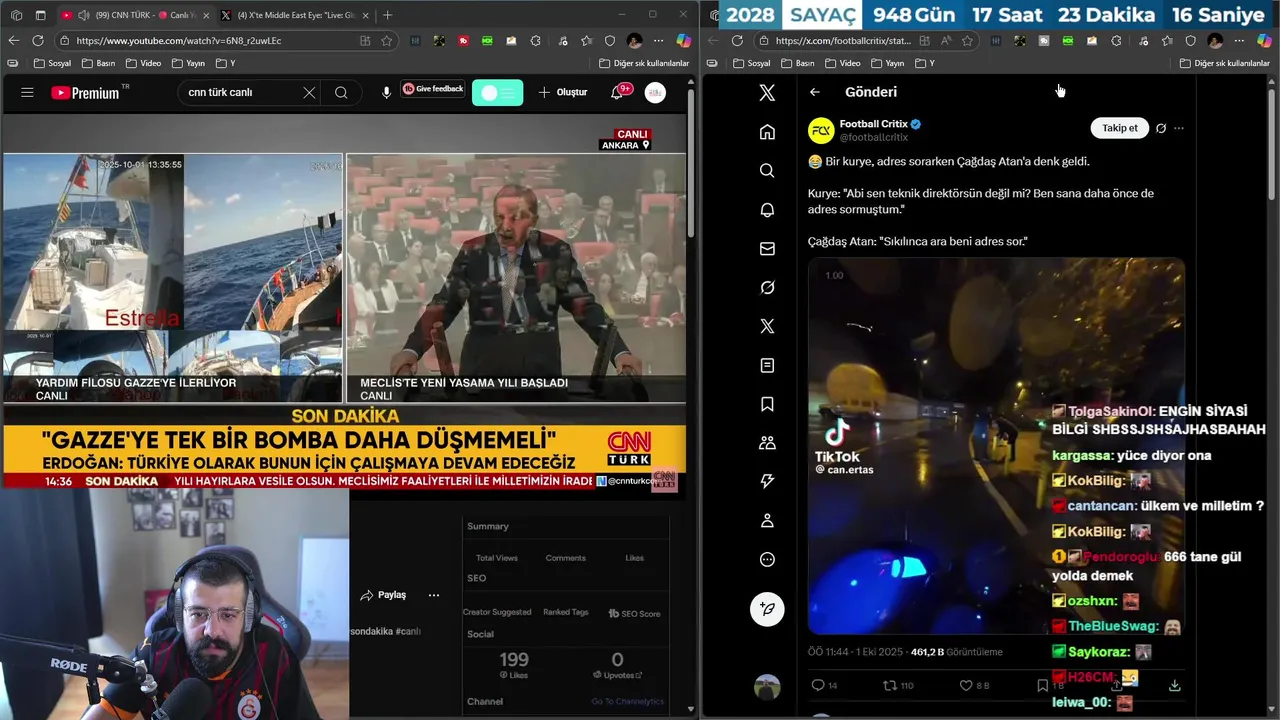Open post options ellipsis on X
1280x720 pixels.
pos(1179,128)
